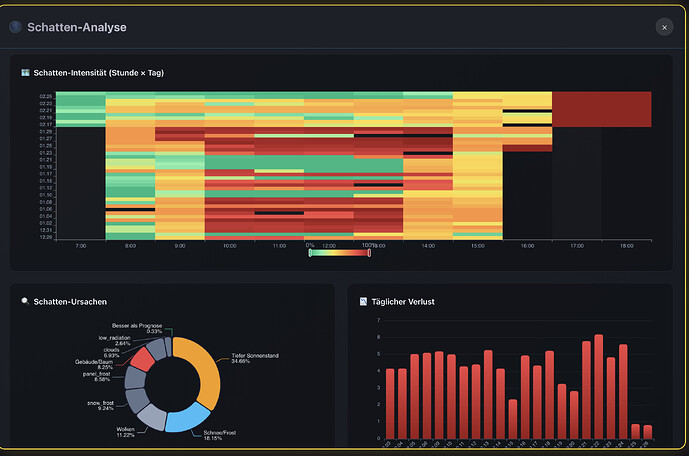
Task: Click the tallest red bar in Täglicher Verlust
Action: coord(598,387)
